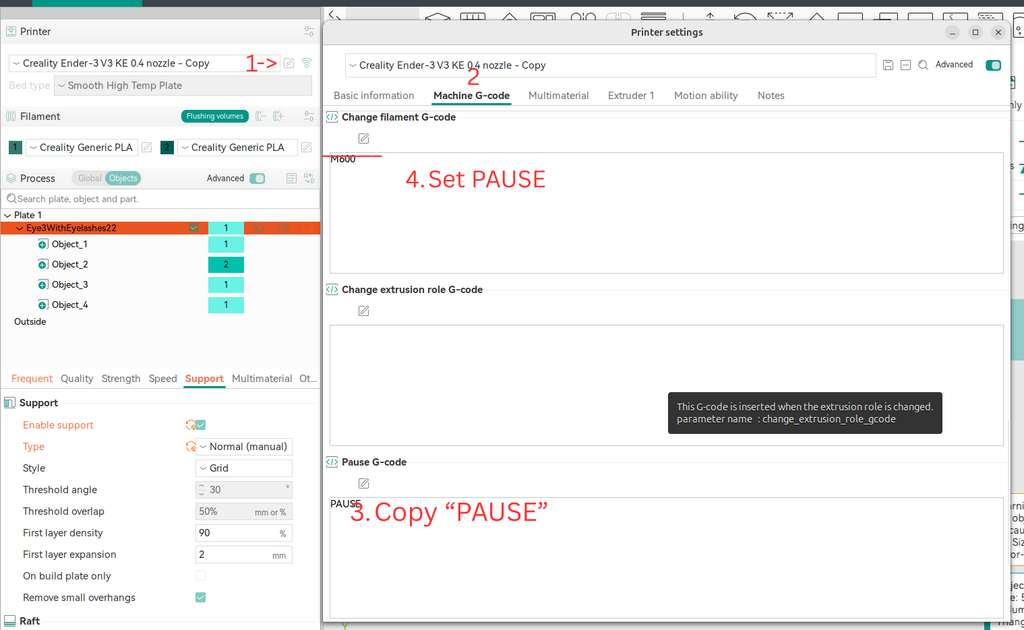
Task: Click the delete preset icon in Printer settings
Action: (905, 65)
